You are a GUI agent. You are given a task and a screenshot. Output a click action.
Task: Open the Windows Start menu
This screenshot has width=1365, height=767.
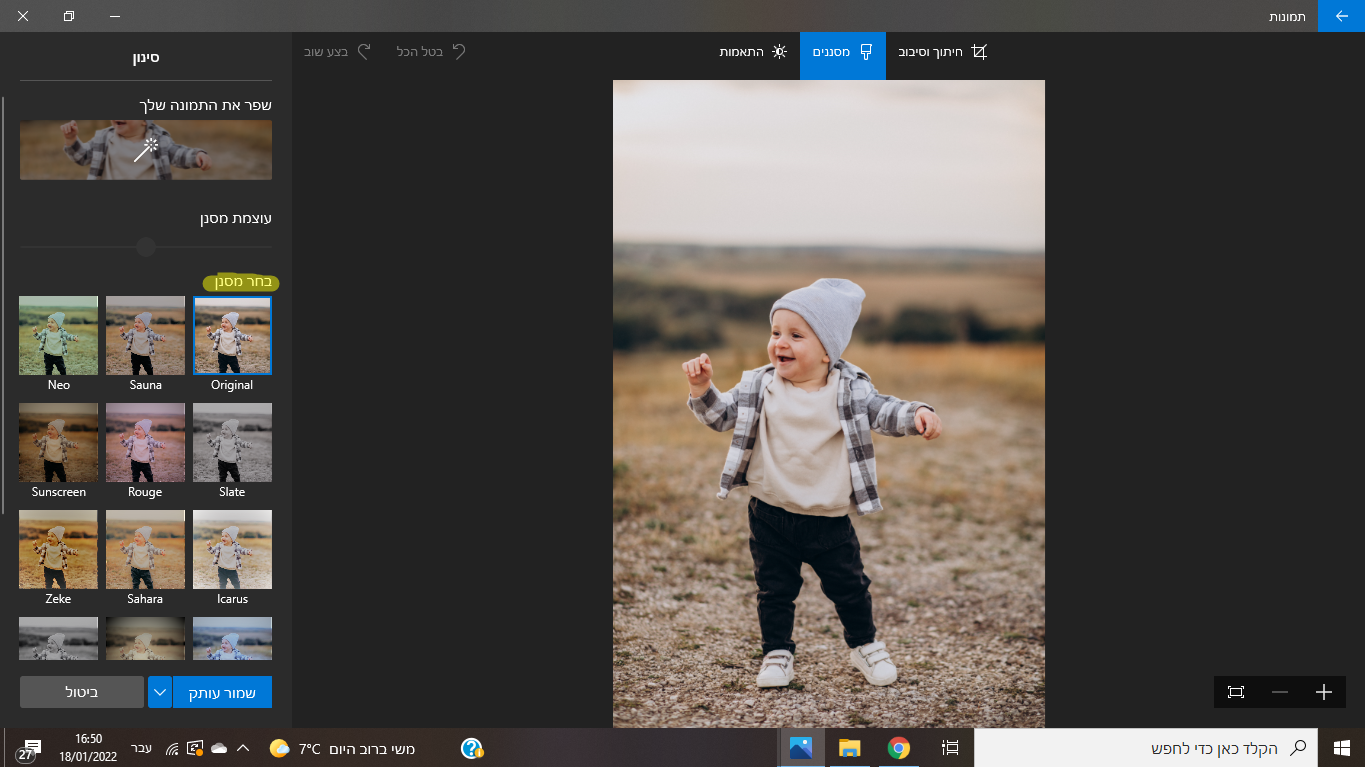pos(1341,747)
